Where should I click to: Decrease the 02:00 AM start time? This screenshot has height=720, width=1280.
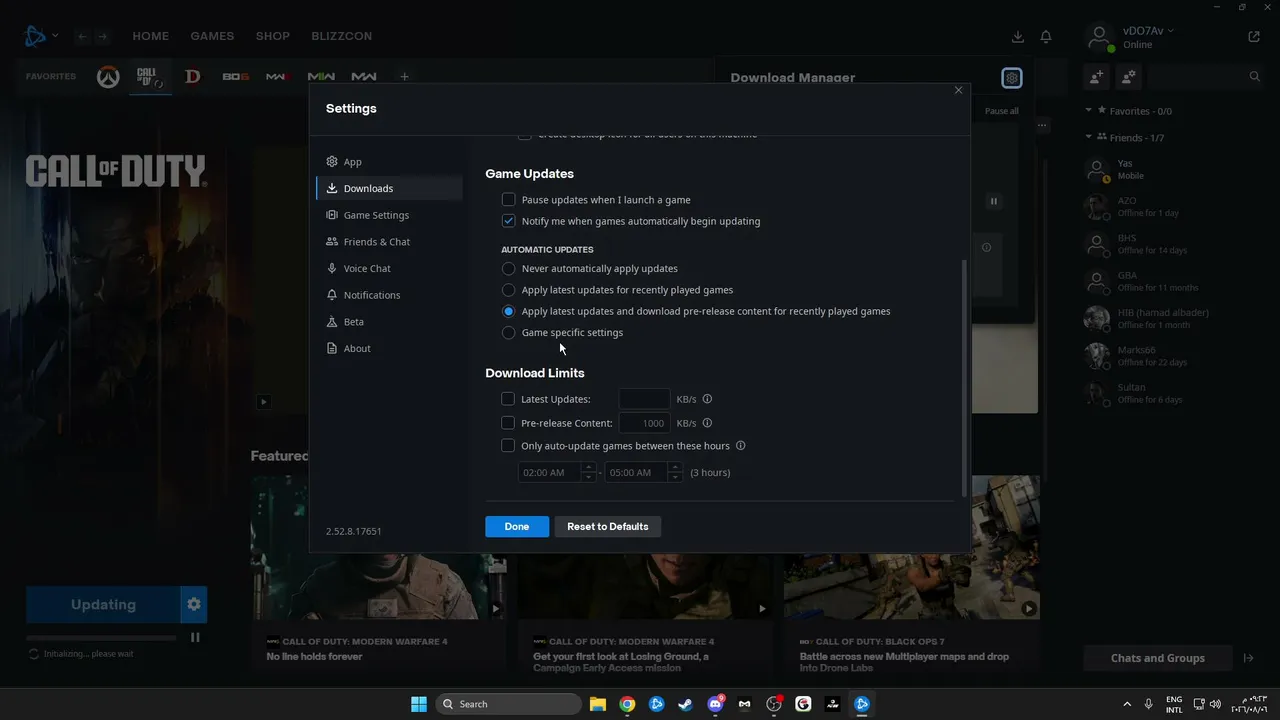(589, 477)
